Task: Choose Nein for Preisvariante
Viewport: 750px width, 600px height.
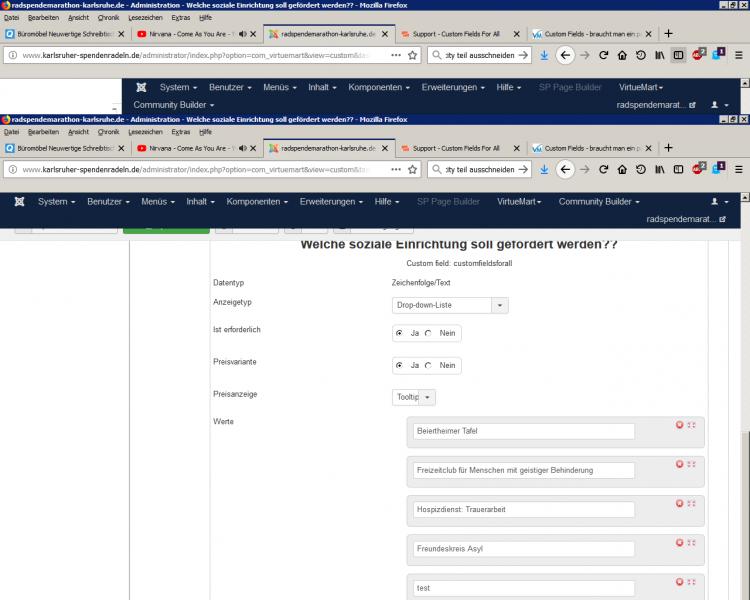Action: [429, 365]
